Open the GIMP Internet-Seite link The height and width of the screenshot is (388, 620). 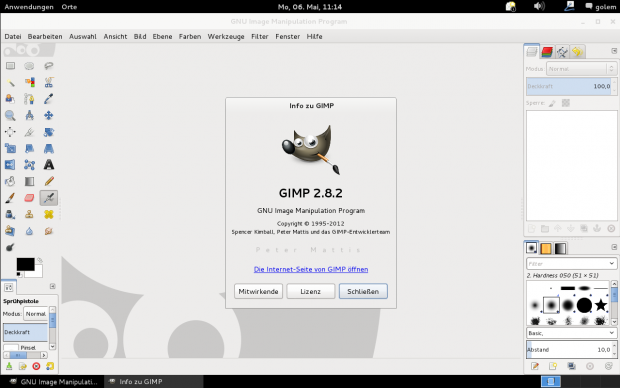[x=311, y=269]
